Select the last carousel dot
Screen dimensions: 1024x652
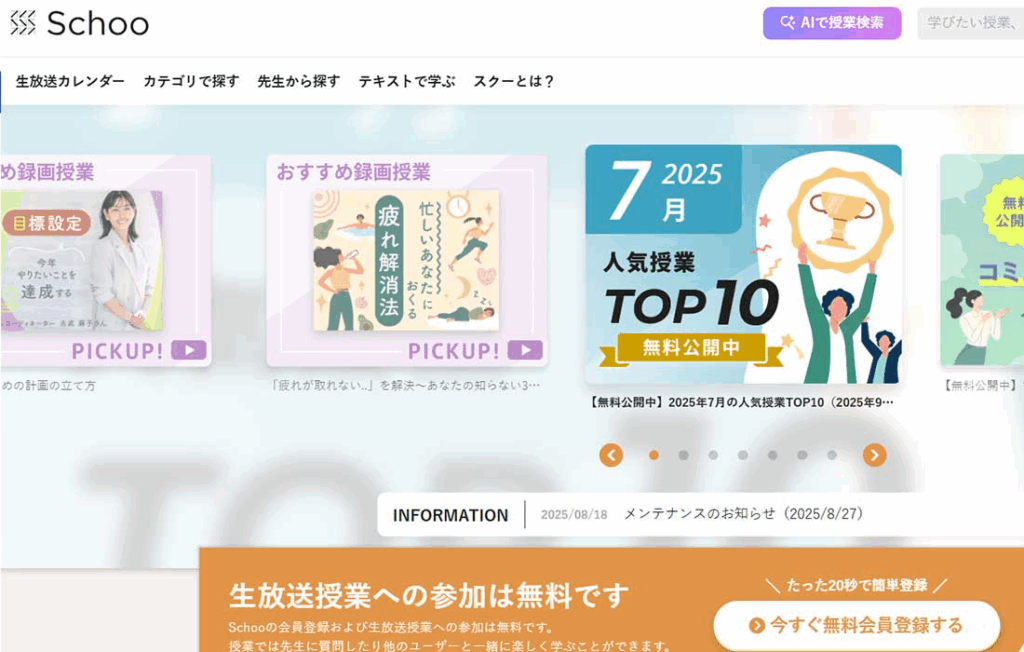pyautogui.click(x=831, y=455)
